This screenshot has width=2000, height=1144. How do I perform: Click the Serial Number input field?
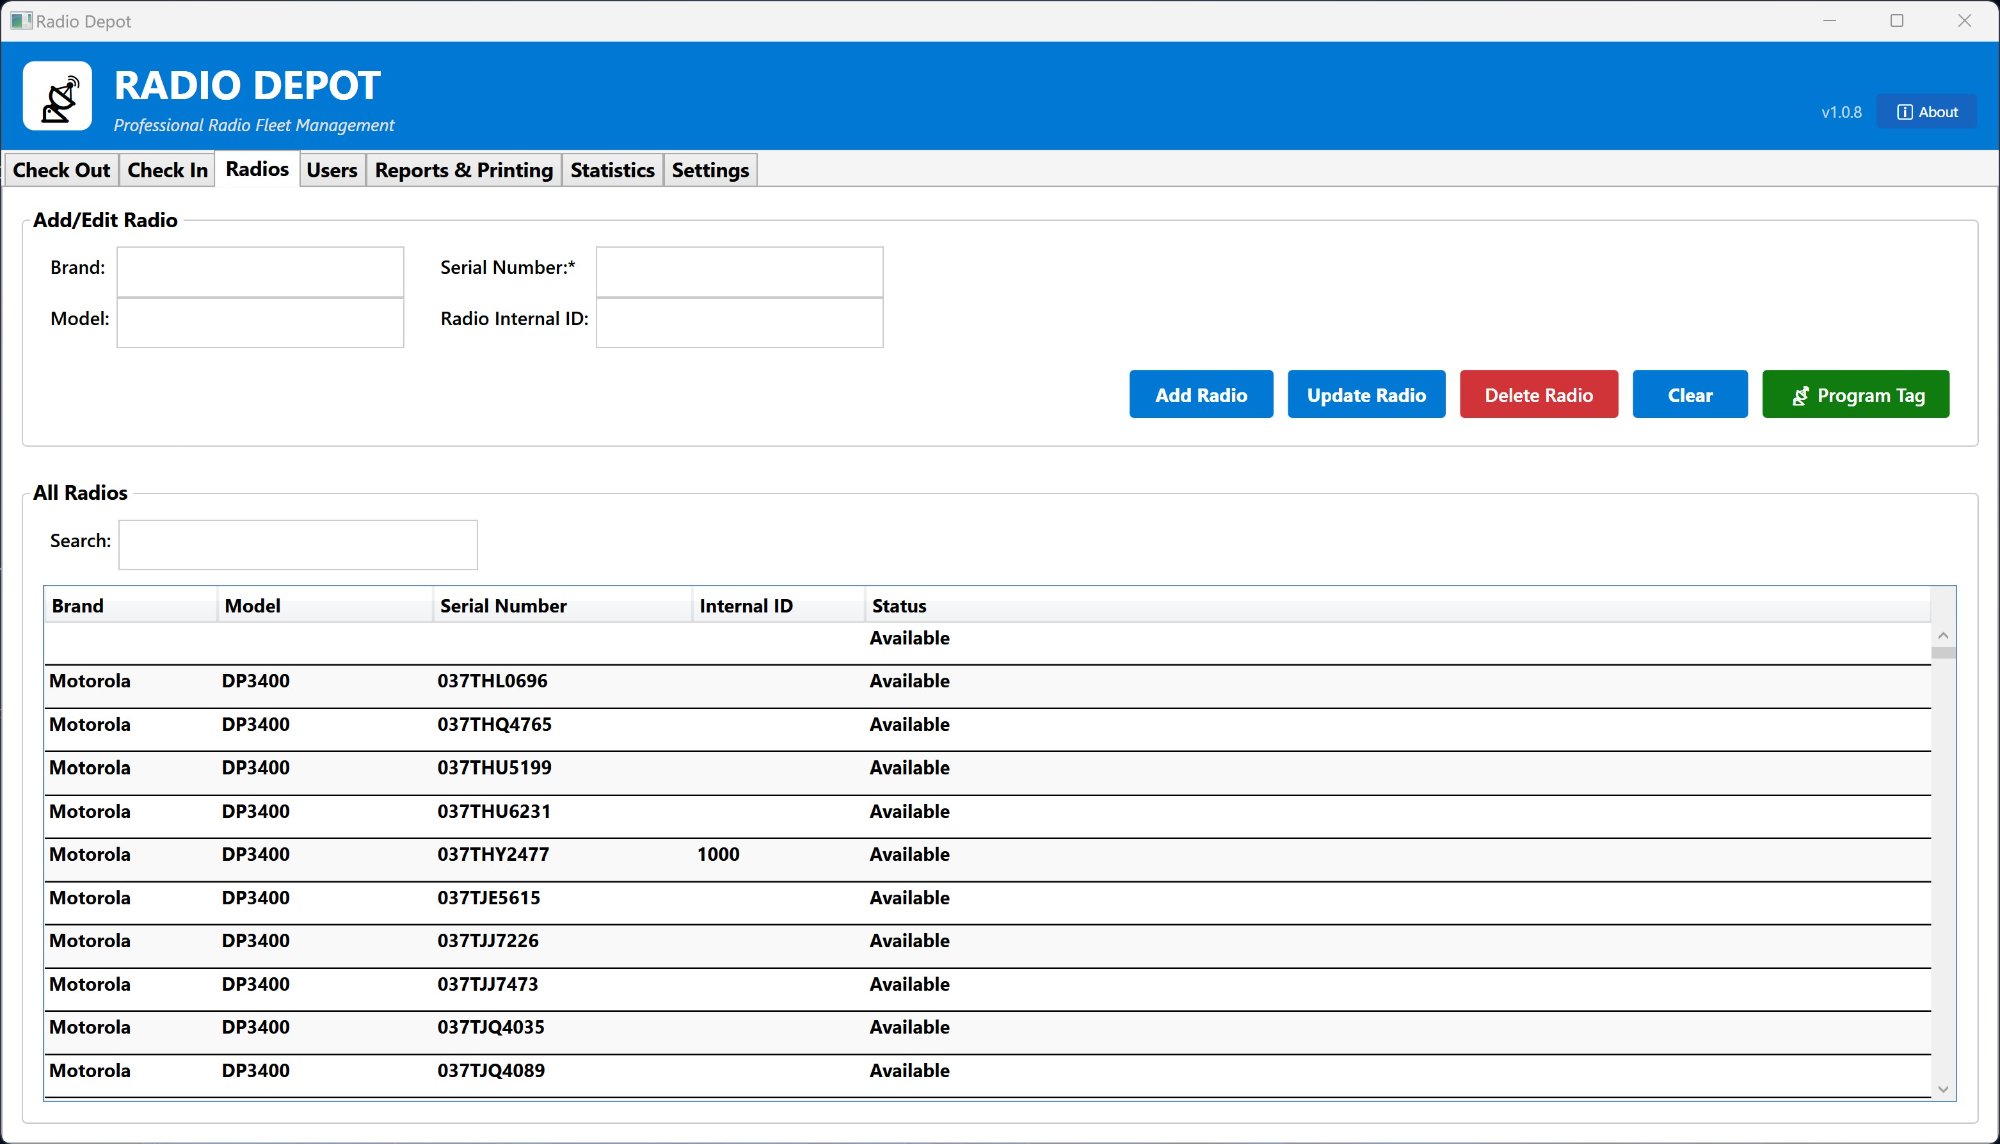coord(739,271)
